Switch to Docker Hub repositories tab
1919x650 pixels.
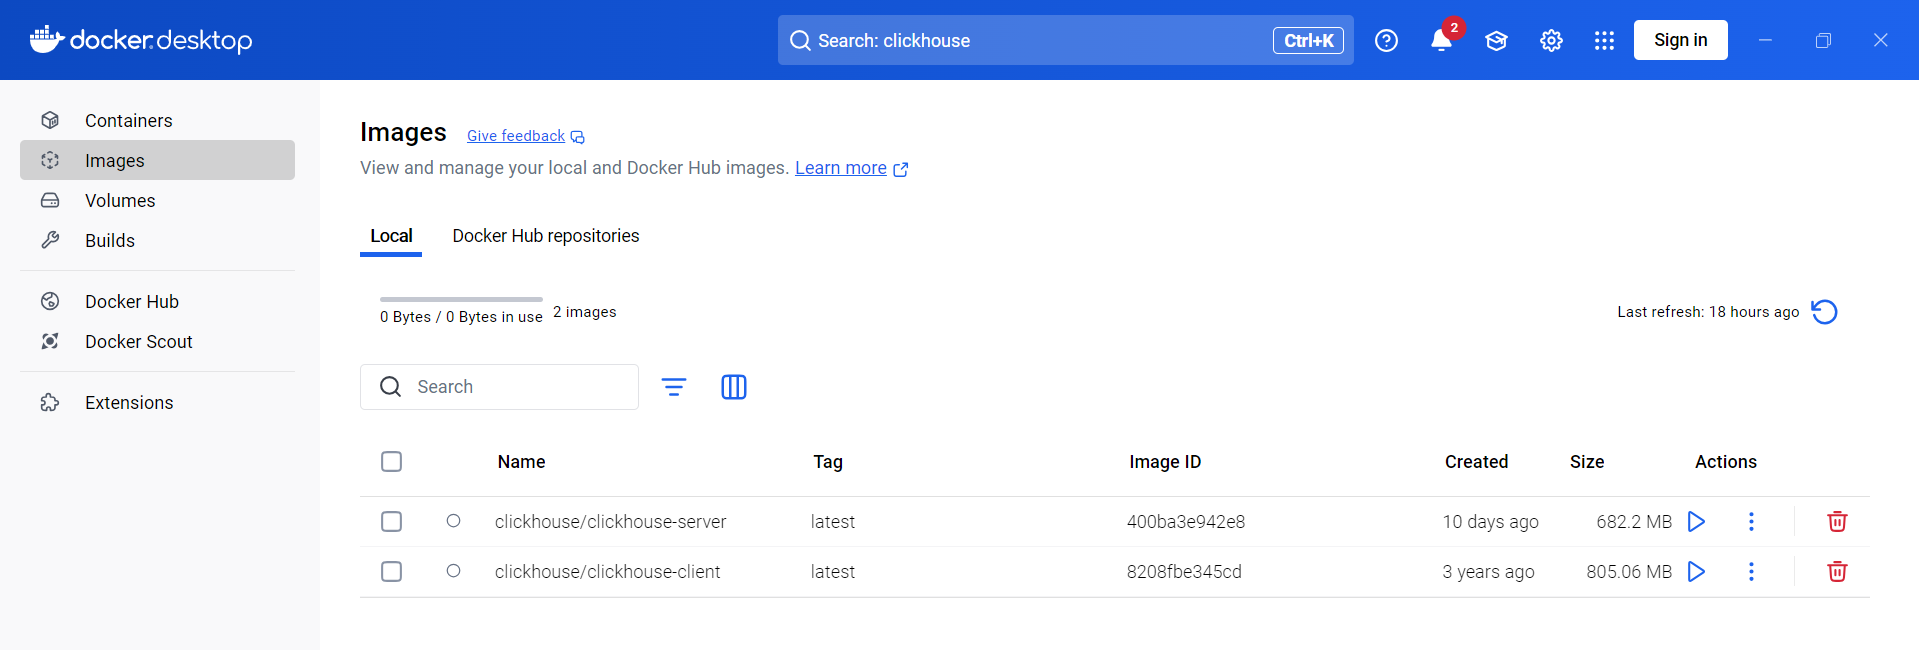[546, 236]
